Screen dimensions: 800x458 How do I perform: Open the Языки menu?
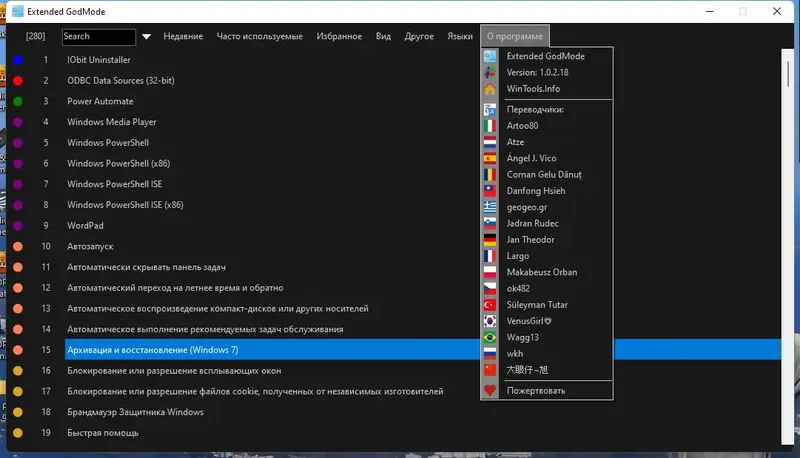(460, 36)
